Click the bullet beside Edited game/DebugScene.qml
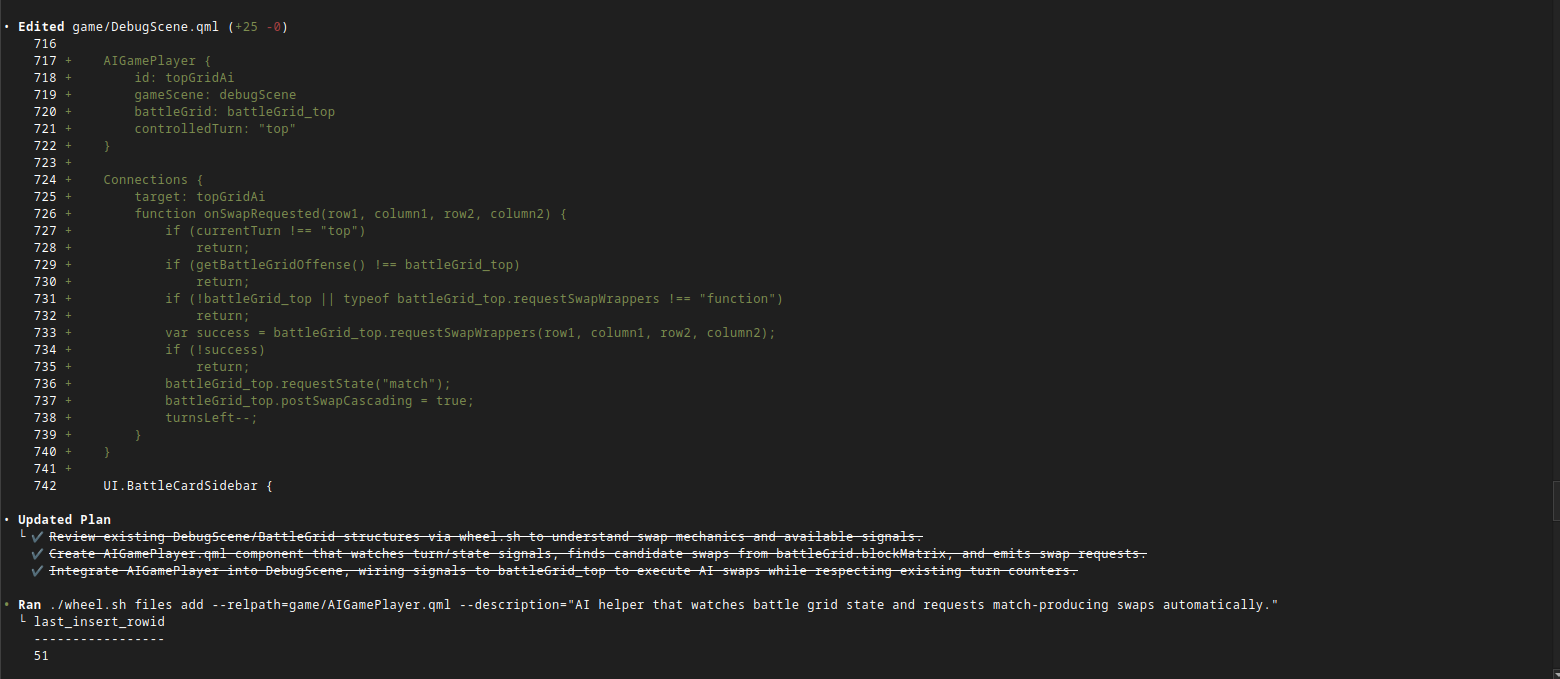This screenshot has width=1560, height=679. tap(7, 27)
